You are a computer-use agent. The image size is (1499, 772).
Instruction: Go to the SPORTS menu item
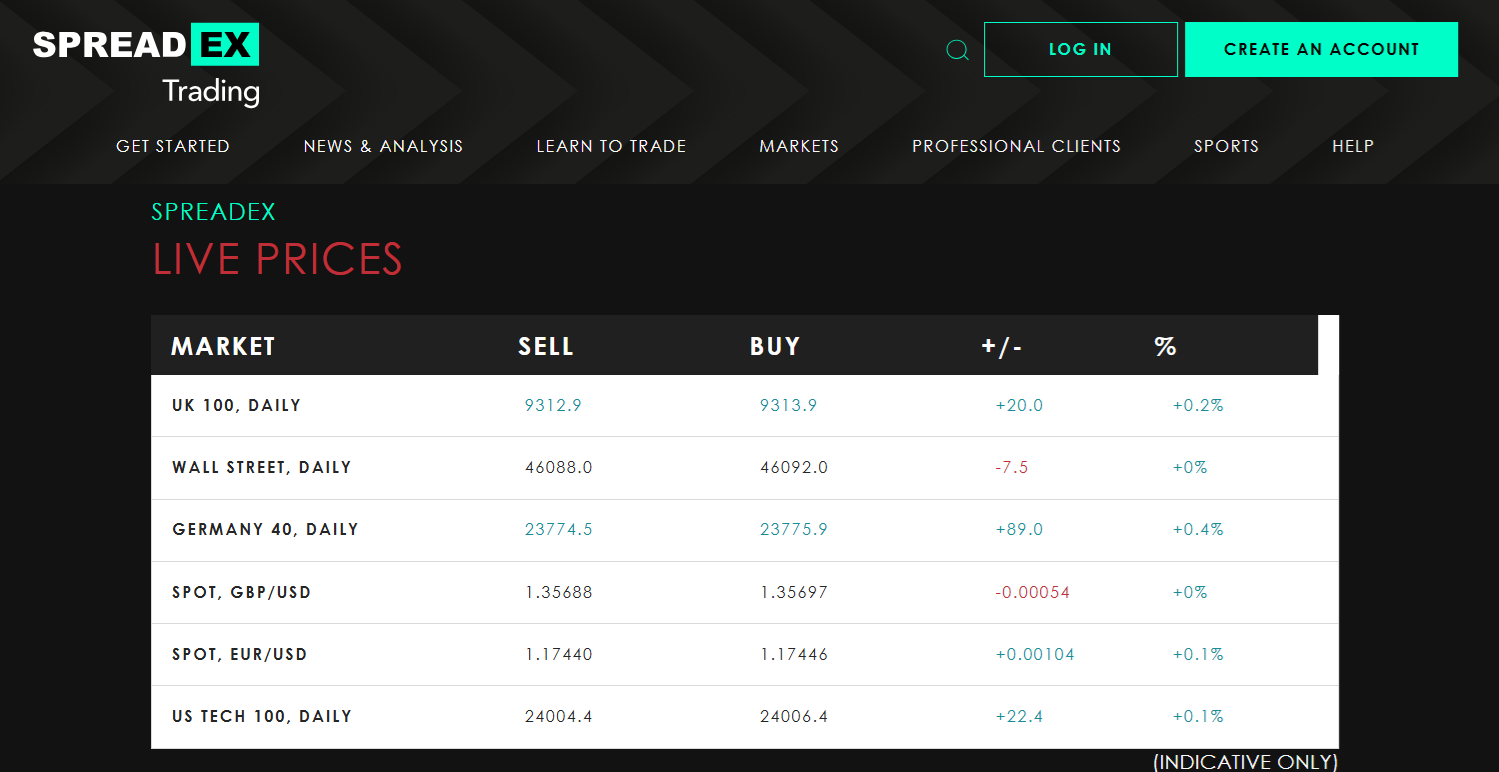[x=1226, y=146]
